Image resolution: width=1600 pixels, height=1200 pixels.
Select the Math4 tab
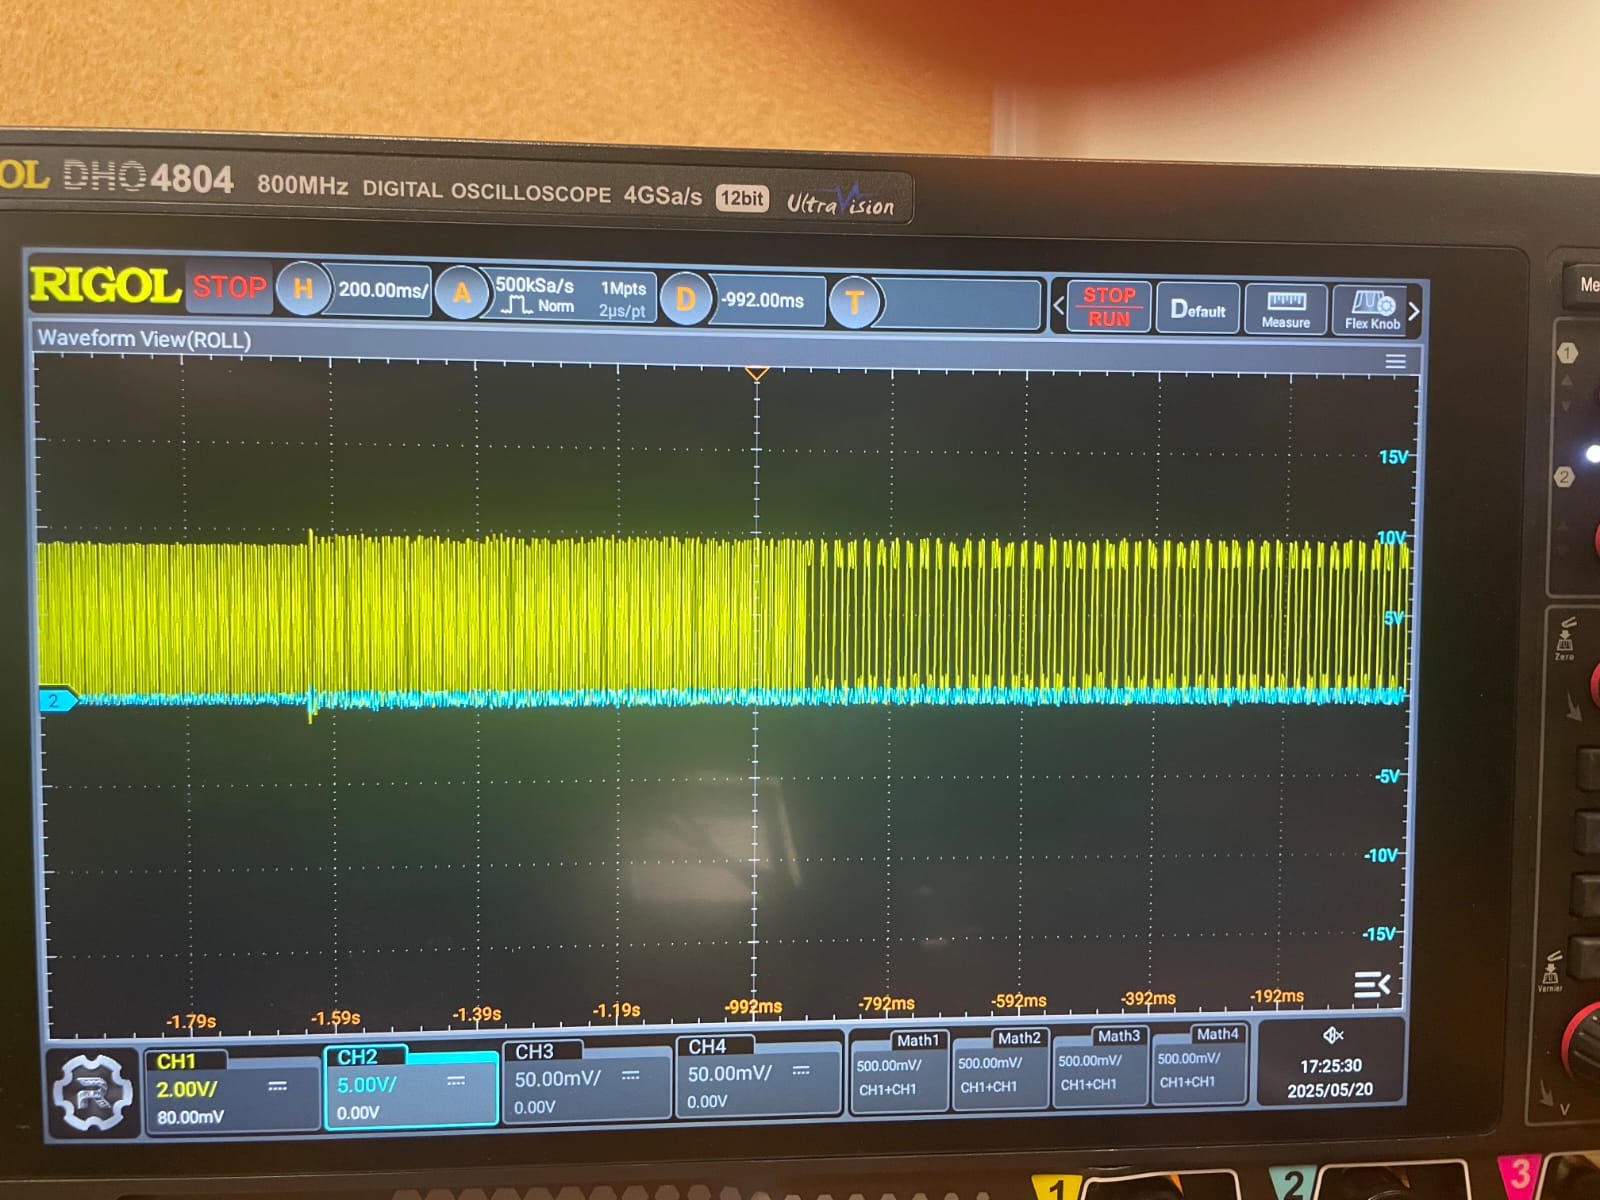pyautogui.click(x=1216, y=1034)
